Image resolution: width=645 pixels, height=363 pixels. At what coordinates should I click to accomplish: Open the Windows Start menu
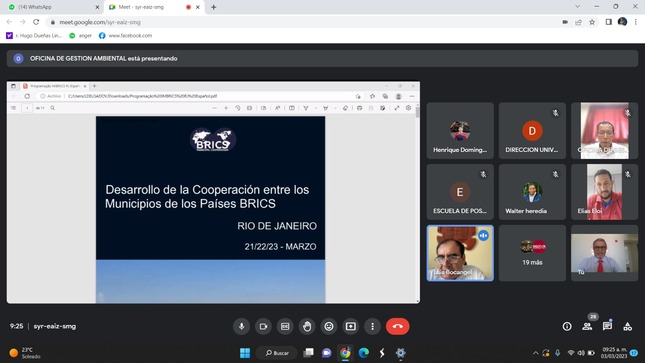245,353
